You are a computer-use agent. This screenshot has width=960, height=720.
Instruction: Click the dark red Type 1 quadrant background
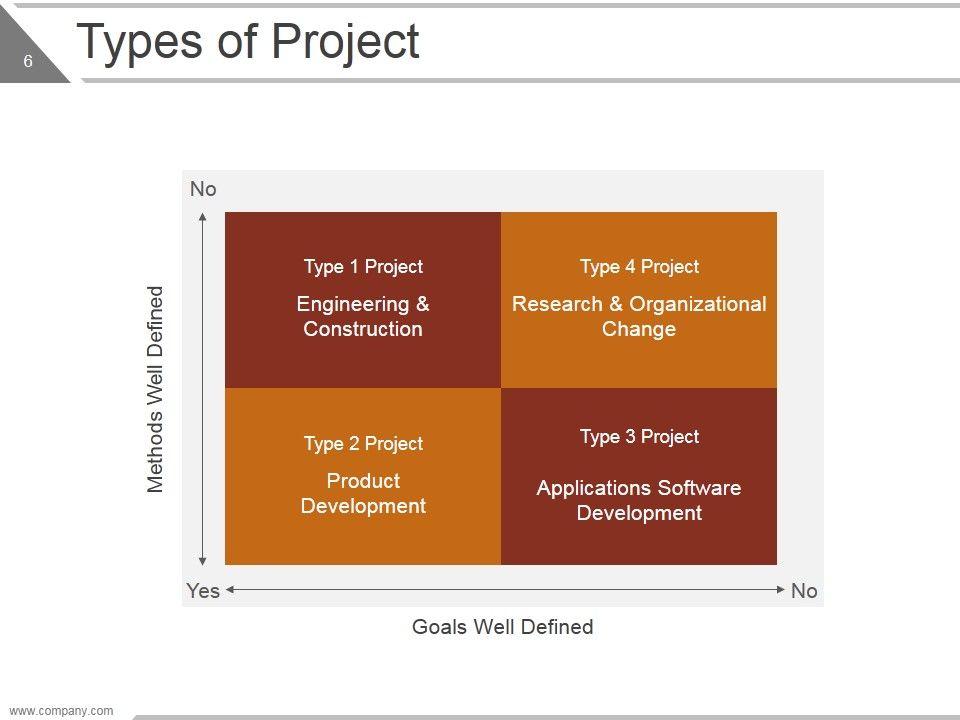(x=260, y=360)
